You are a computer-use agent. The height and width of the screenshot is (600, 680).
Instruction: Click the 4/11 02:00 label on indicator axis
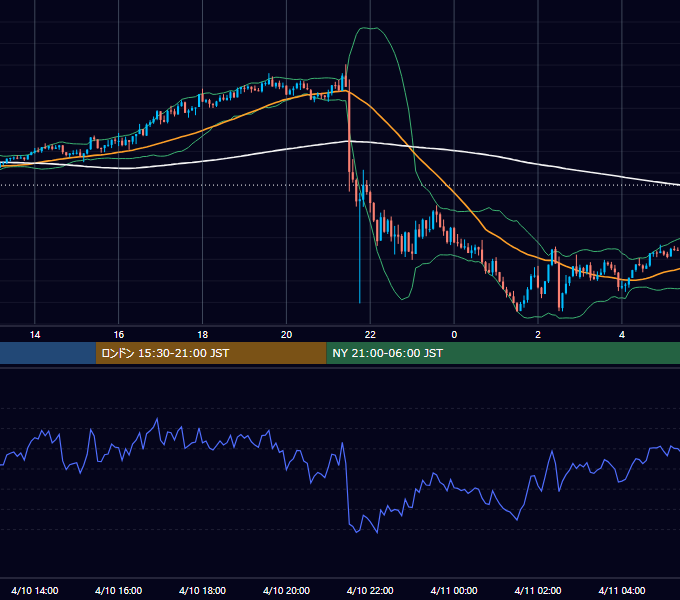click(x=538, y=590)
